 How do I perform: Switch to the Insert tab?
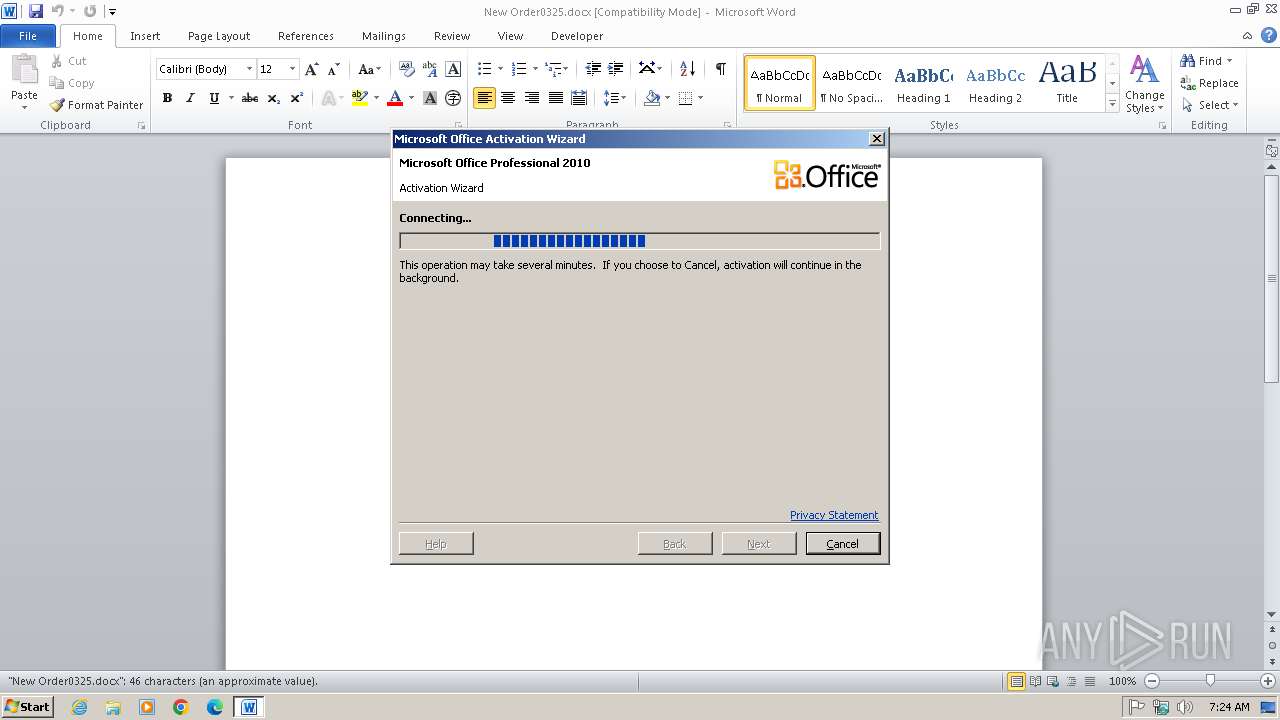[x=145, y=36]
